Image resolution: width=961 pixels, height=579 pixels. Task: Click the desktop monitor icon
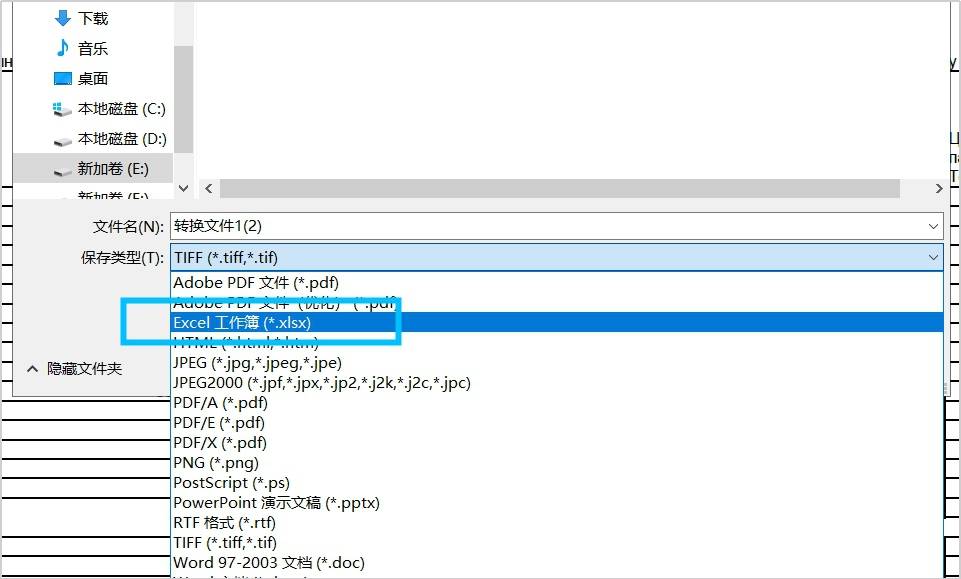63,78
